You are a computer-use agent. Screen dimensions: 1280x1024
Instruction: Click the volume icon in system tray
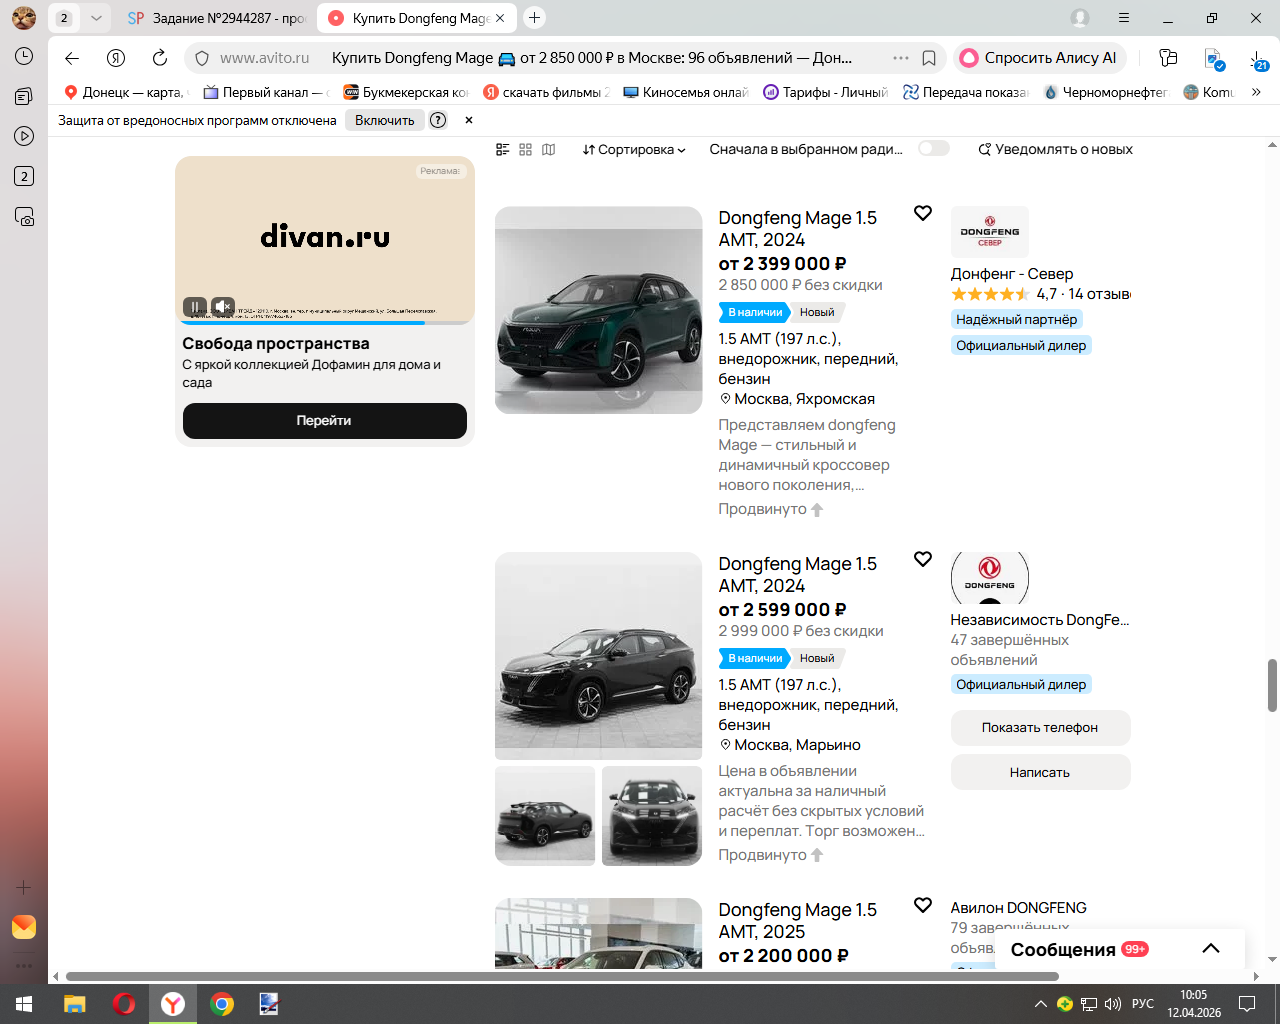1113,1004
